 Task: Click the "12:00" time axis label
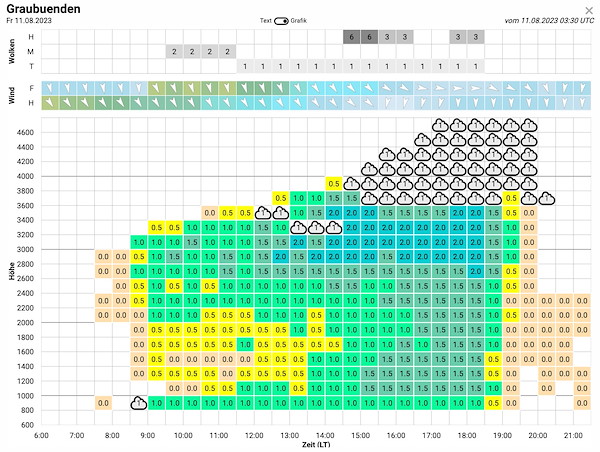[254, 435]
